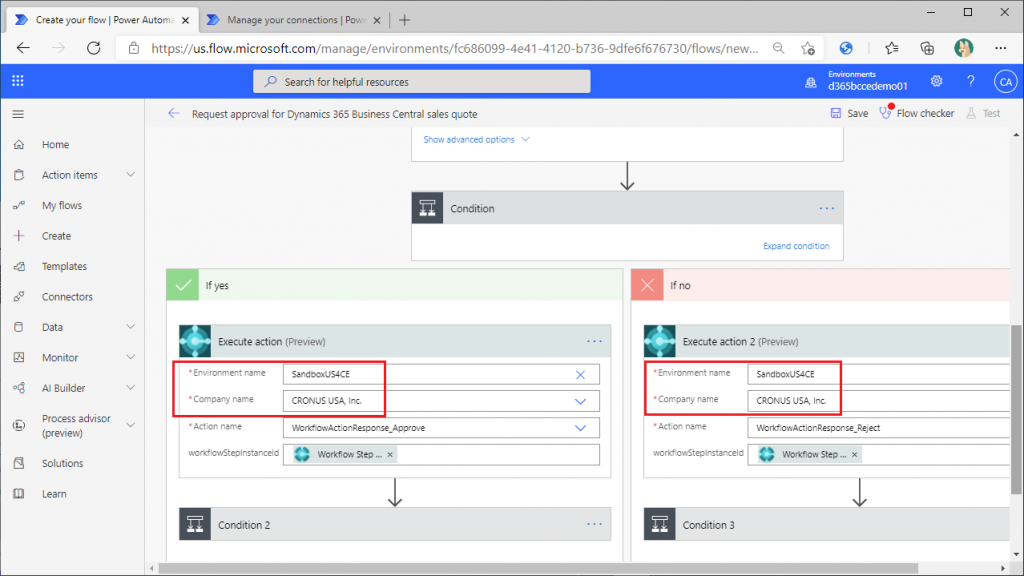Screen dimensions: 1024x576
Task: Click the If no branch header
Action: pyautogui.click(x=820, y=285)
